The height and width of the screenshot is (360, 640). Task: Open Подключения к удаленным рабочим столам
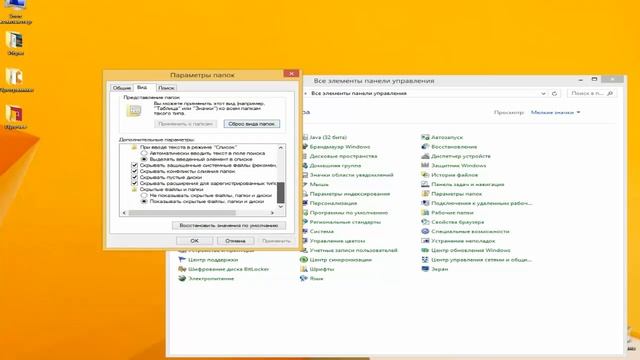(x=476, y=203)
